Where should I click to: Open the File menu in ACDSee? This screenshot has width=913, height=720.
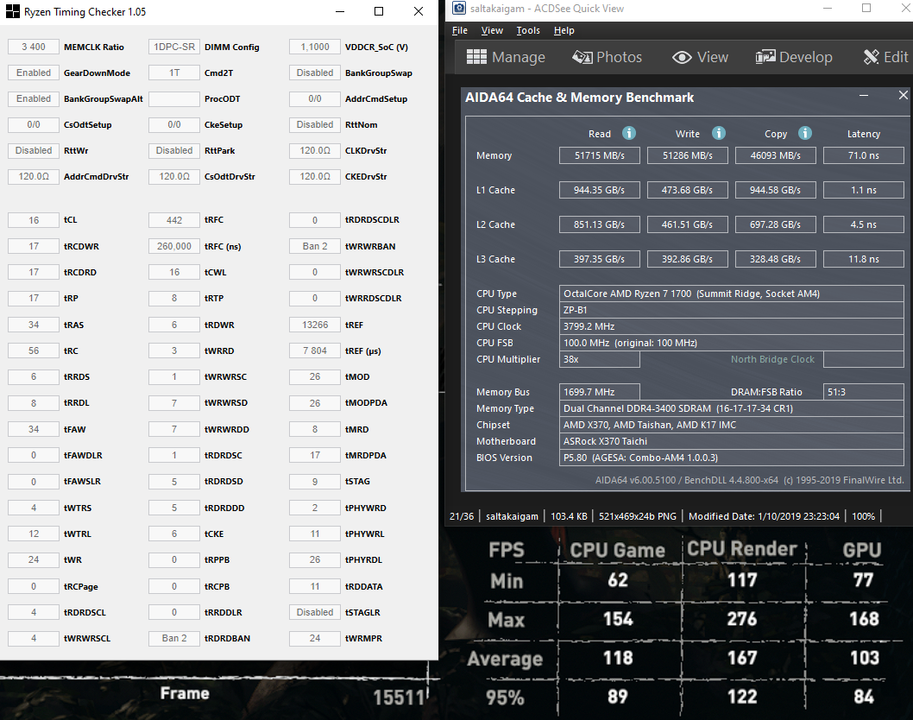coord(459,30)
